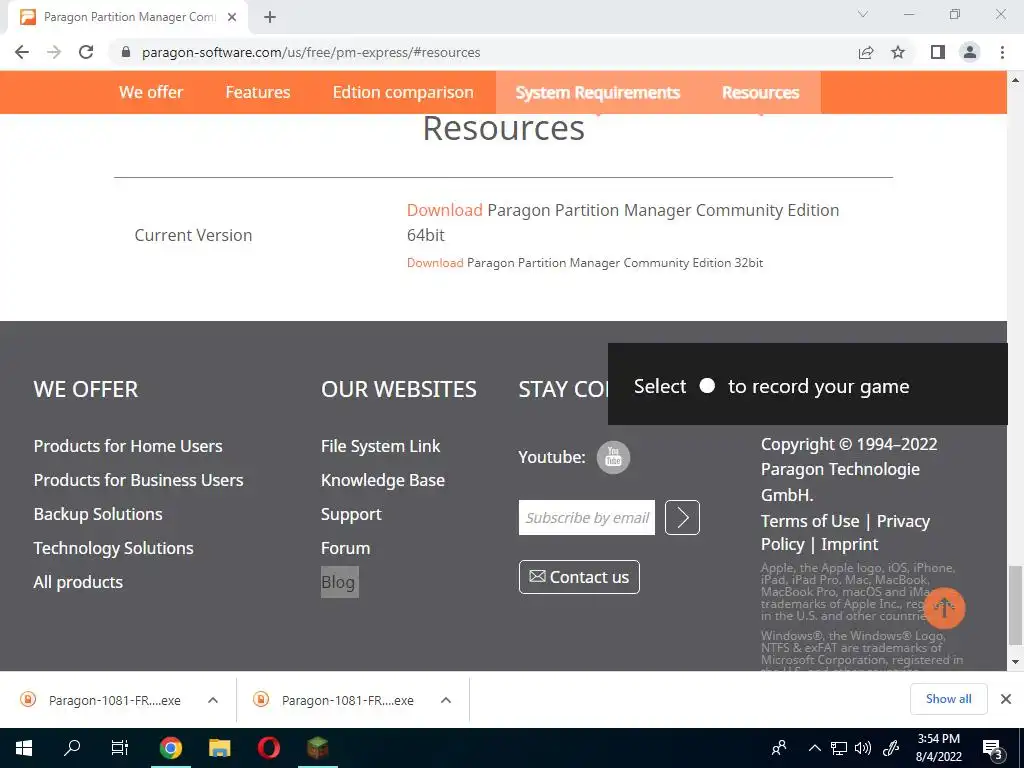
Task: Open Paragon's YouTube channel icon
Action: point(613,457)
